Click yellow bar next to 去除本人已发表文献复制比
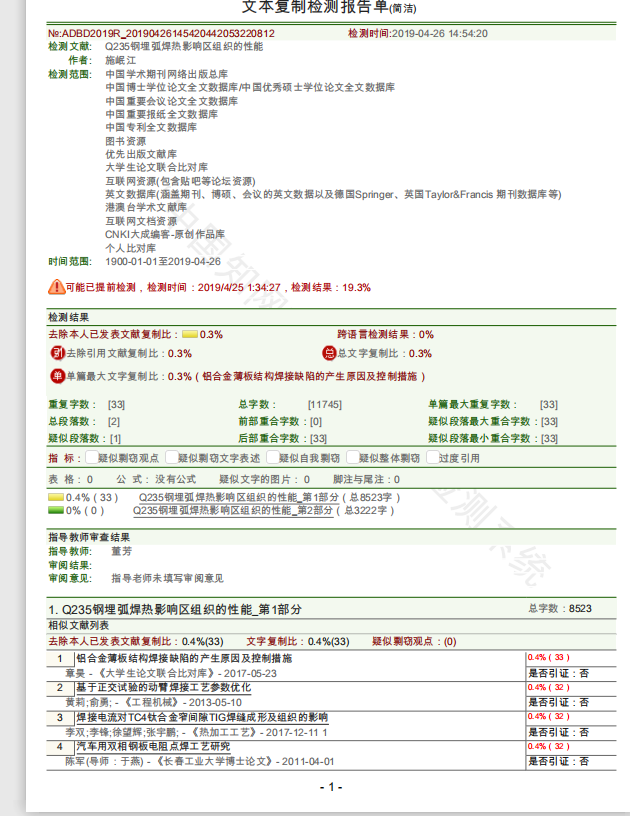 pyautogui.click(x=190, y=335)
